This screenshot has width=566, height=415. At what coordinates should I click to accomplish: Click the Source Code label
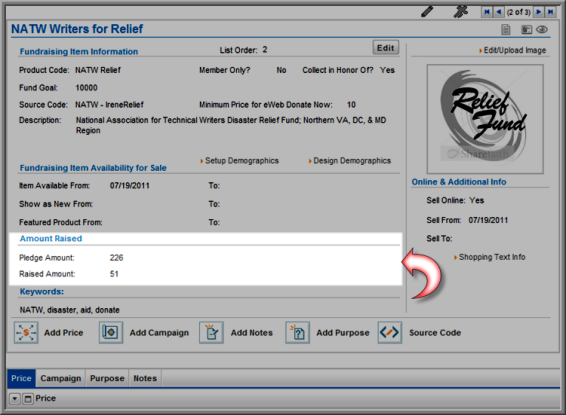click(435, 333)
